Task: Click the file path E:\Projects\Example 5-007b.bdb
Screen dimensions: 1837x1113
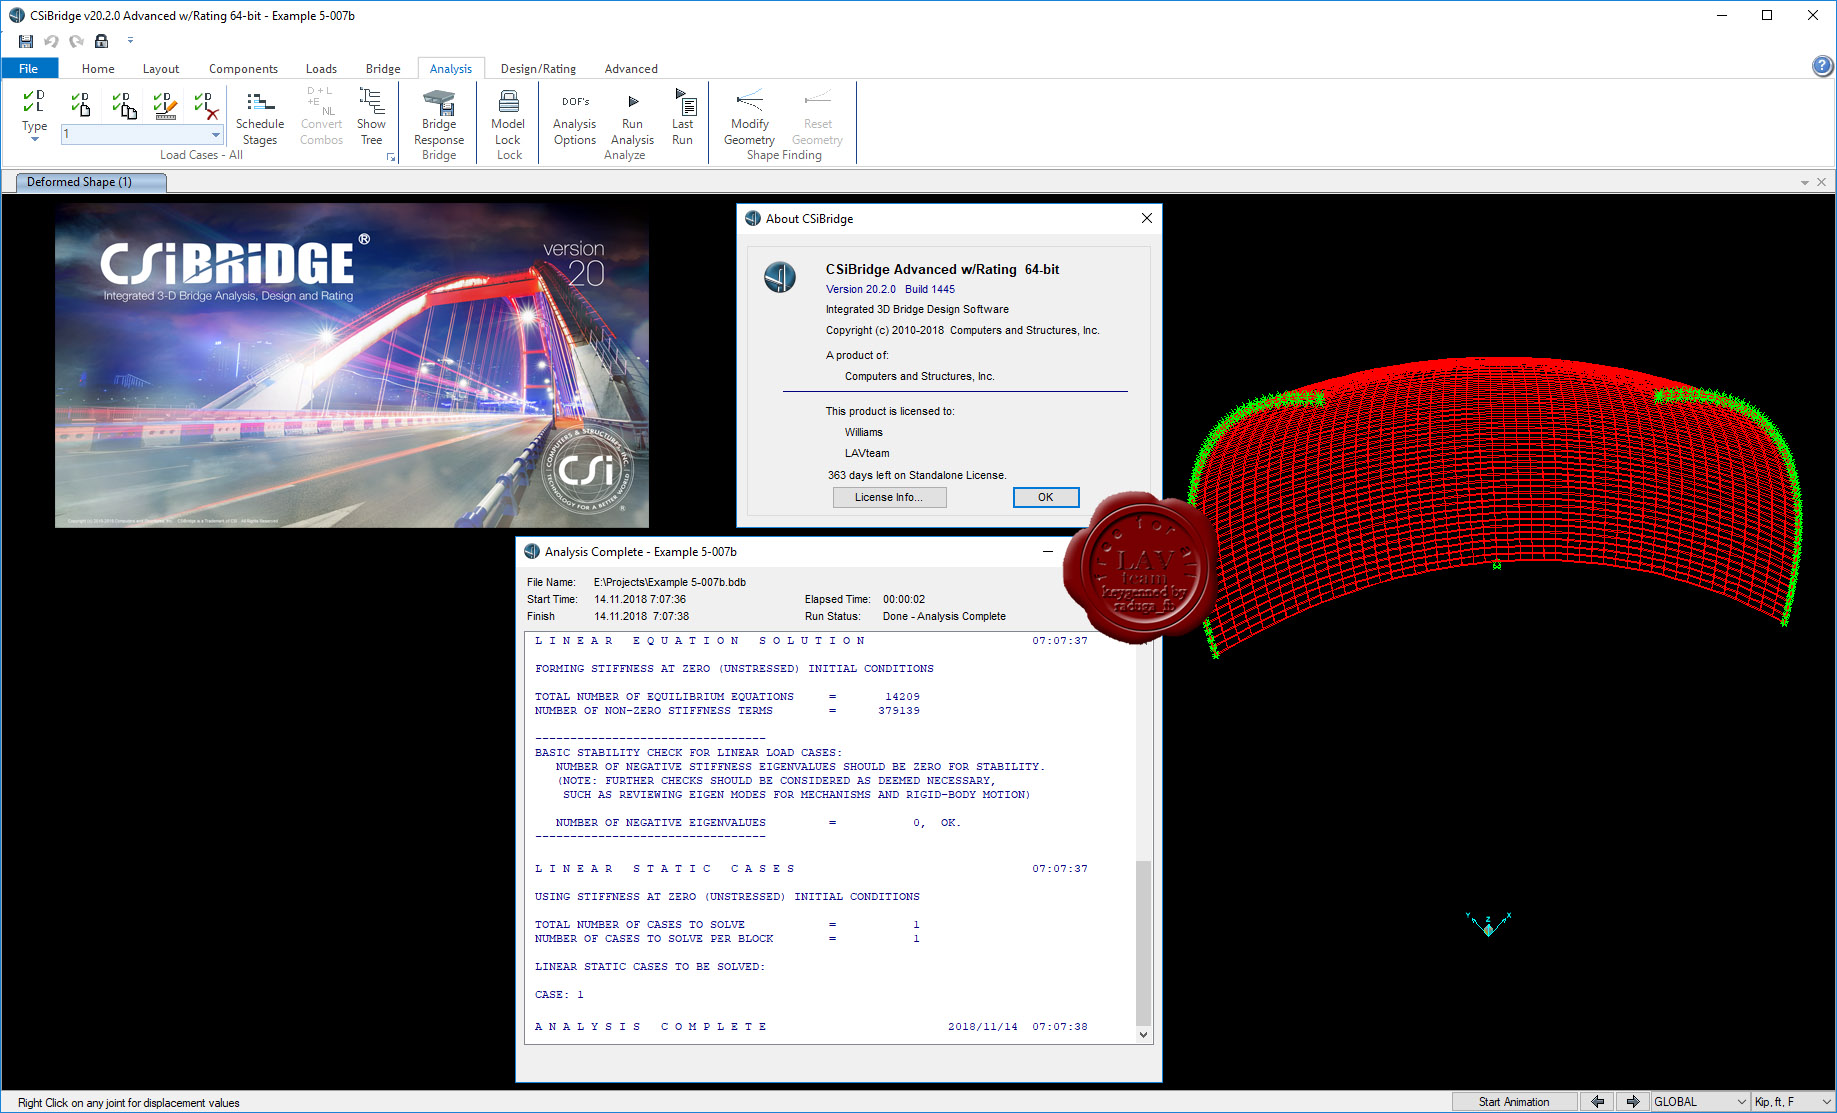Action: pos(670,582)
